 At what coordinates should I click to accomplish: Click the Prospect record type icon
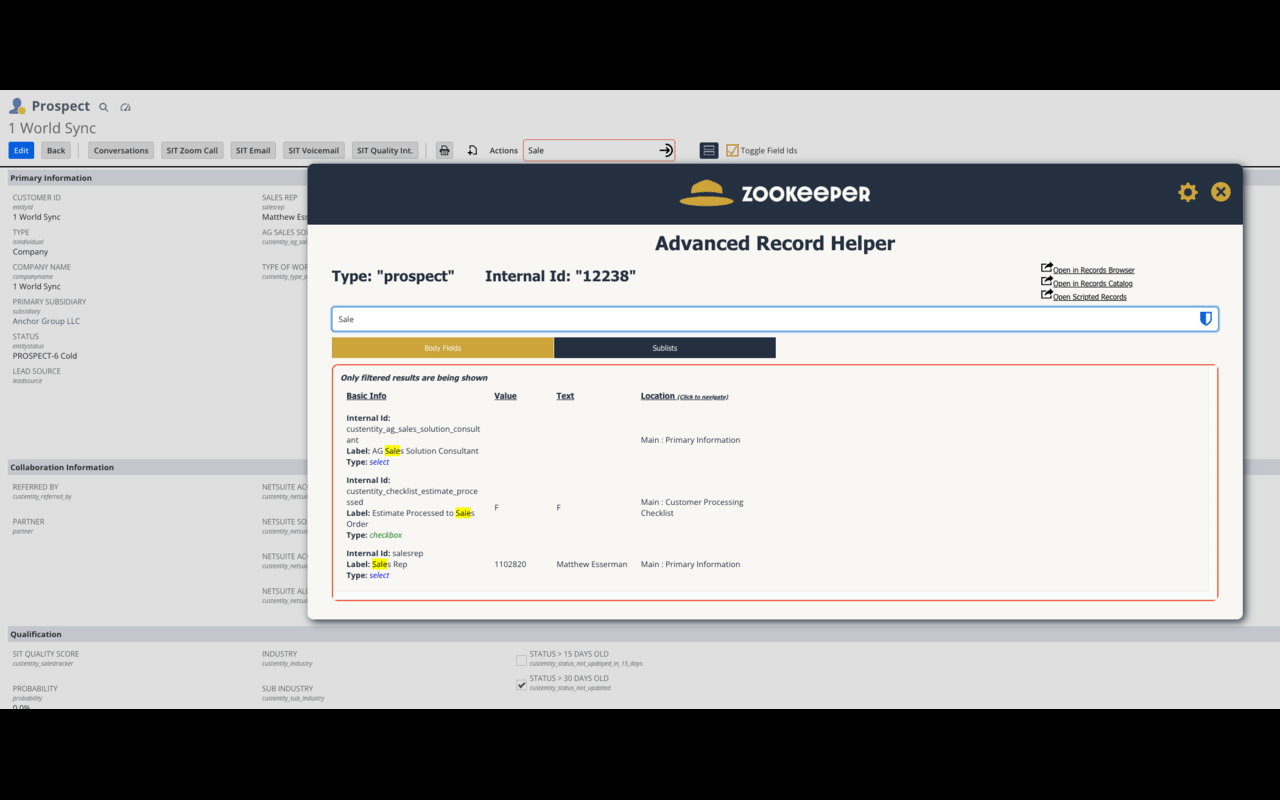(x=17, y=106)
